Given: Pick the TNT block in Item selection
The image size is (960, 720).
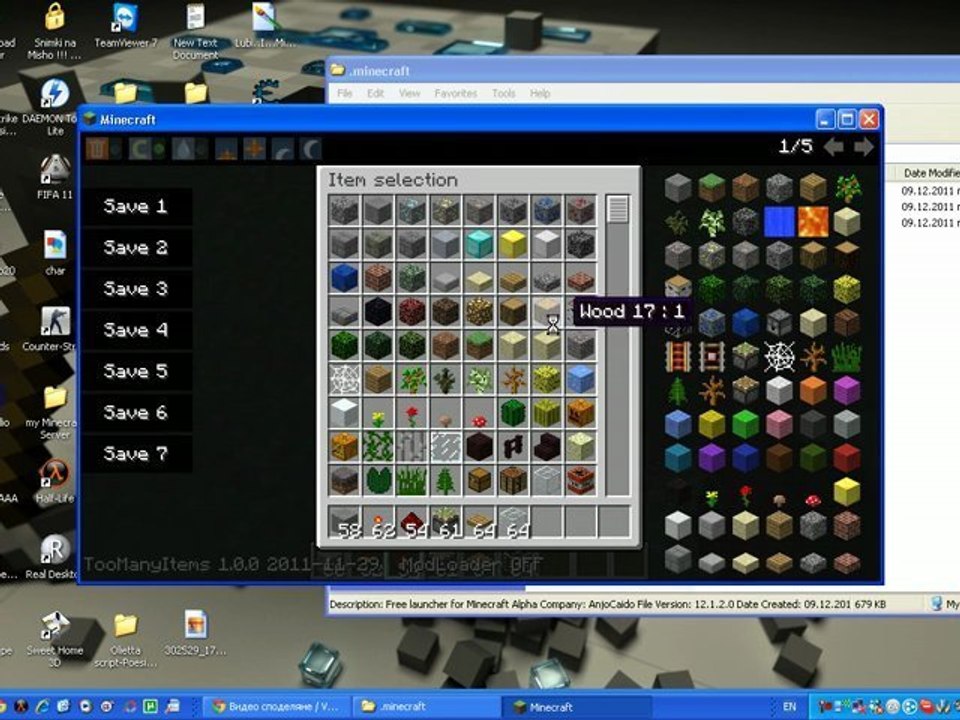Looking at the screenshot, I should 580,481.
